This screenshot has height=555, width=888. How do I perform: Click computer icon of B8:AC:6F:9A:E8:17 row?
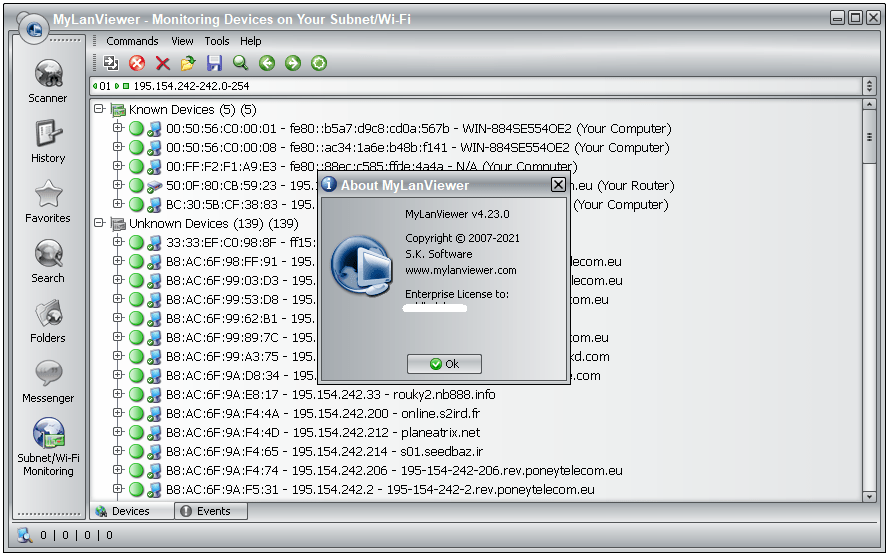point(154,394)
